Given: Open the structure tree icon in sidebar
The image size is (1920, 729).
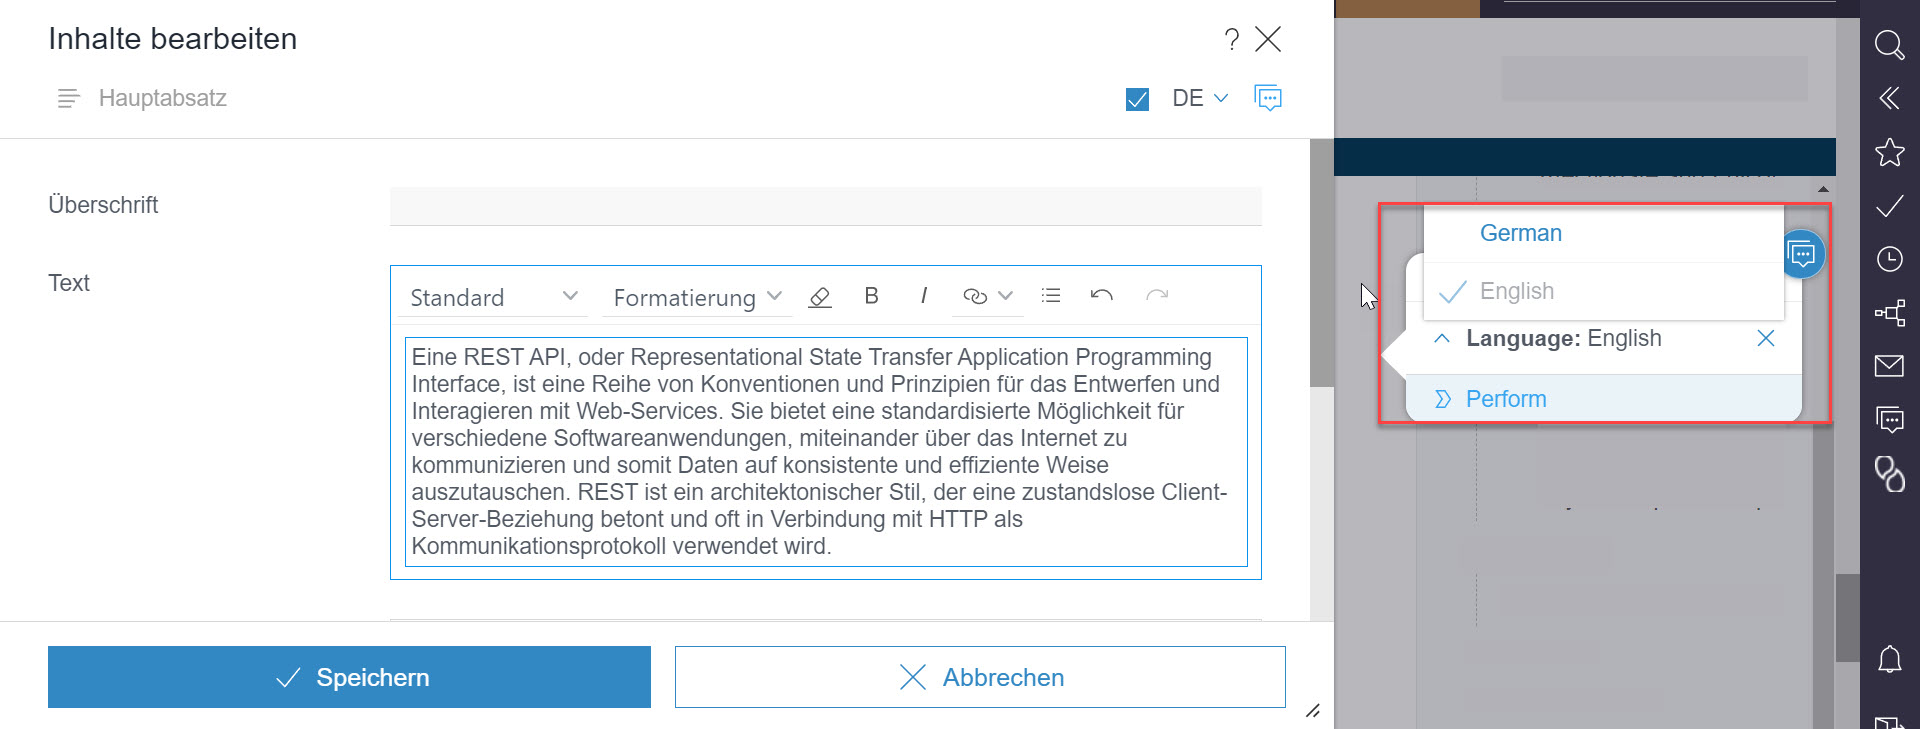Looking at the screenshot, I should pyautogui.click(x=1889, y=313).
